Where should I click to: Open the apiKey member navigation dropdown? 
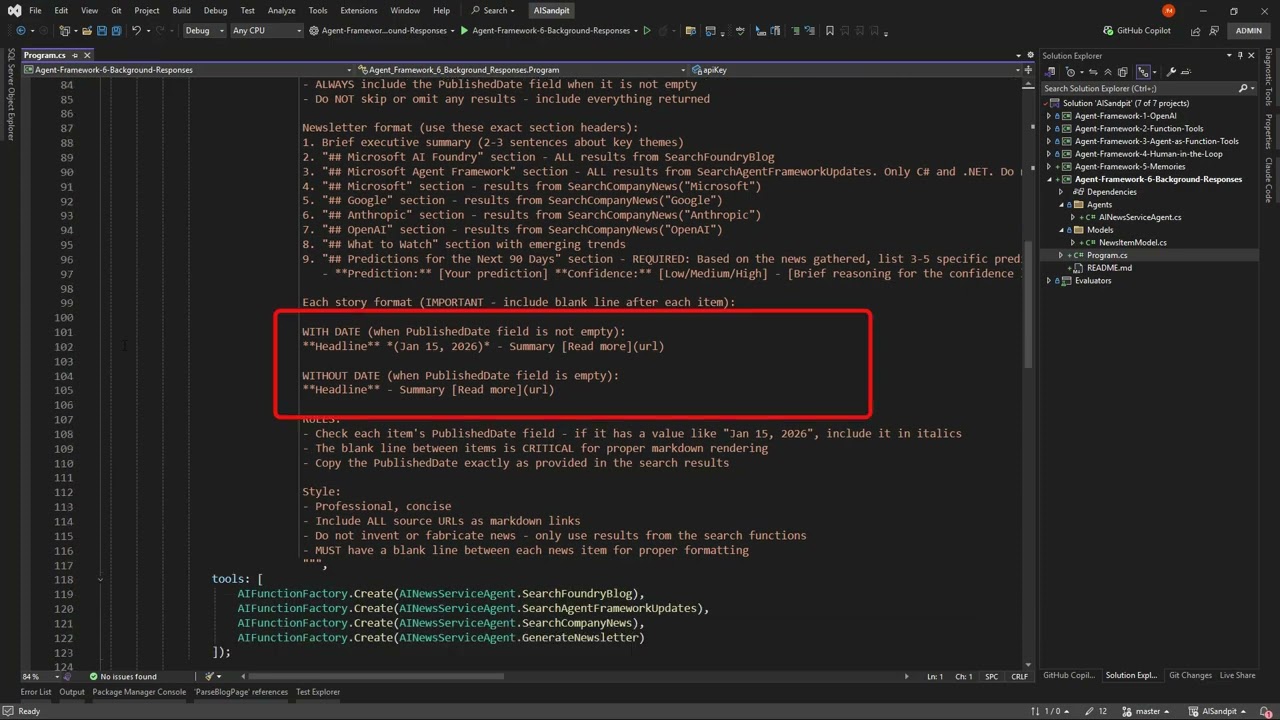coord(854,70)
